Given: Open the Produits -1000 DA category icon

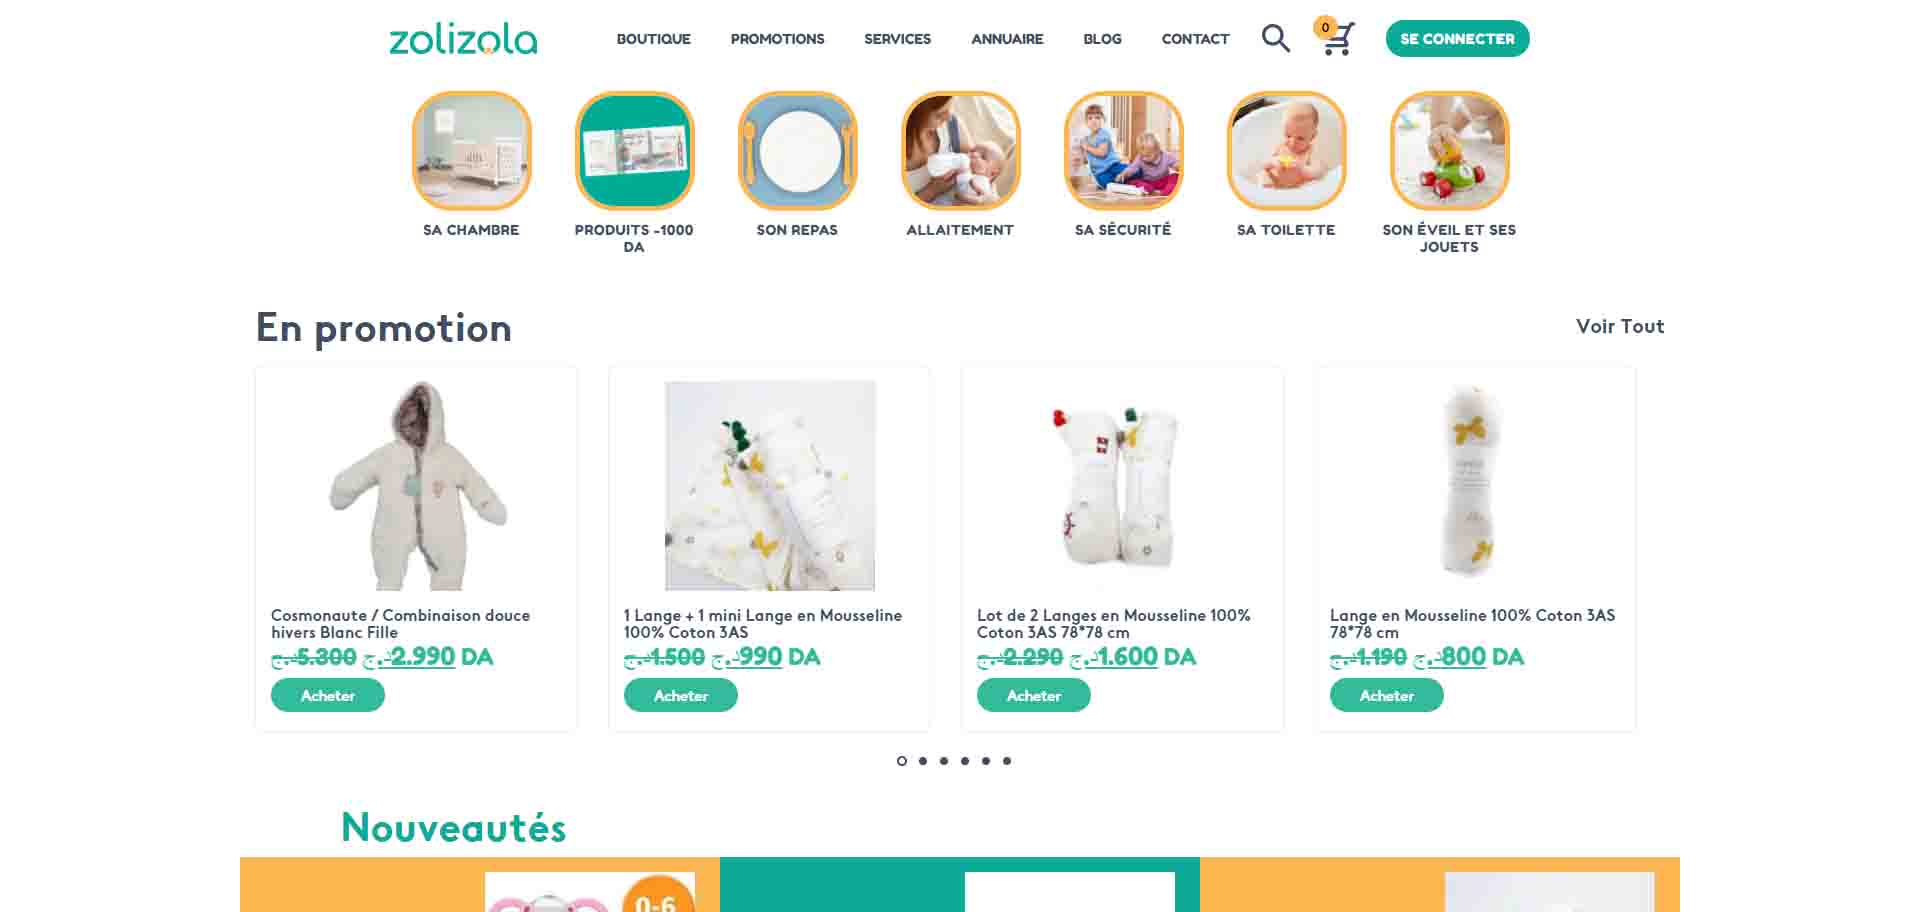Looking at the screenshot, I should coord(634,151).
